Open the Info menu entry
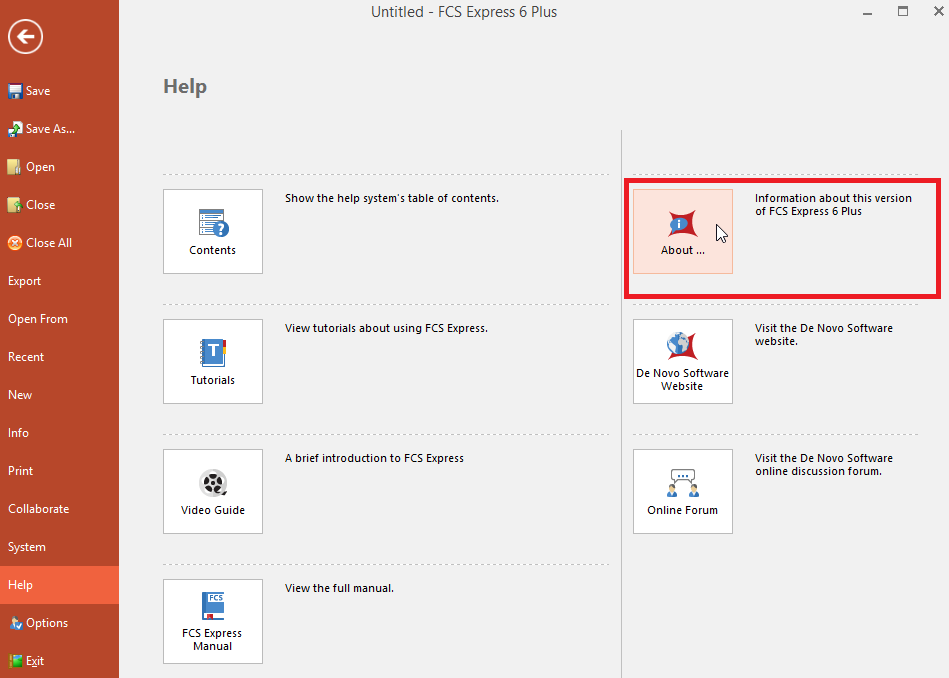The height and width of the screenshot is (678, 949). click(59, 433)
